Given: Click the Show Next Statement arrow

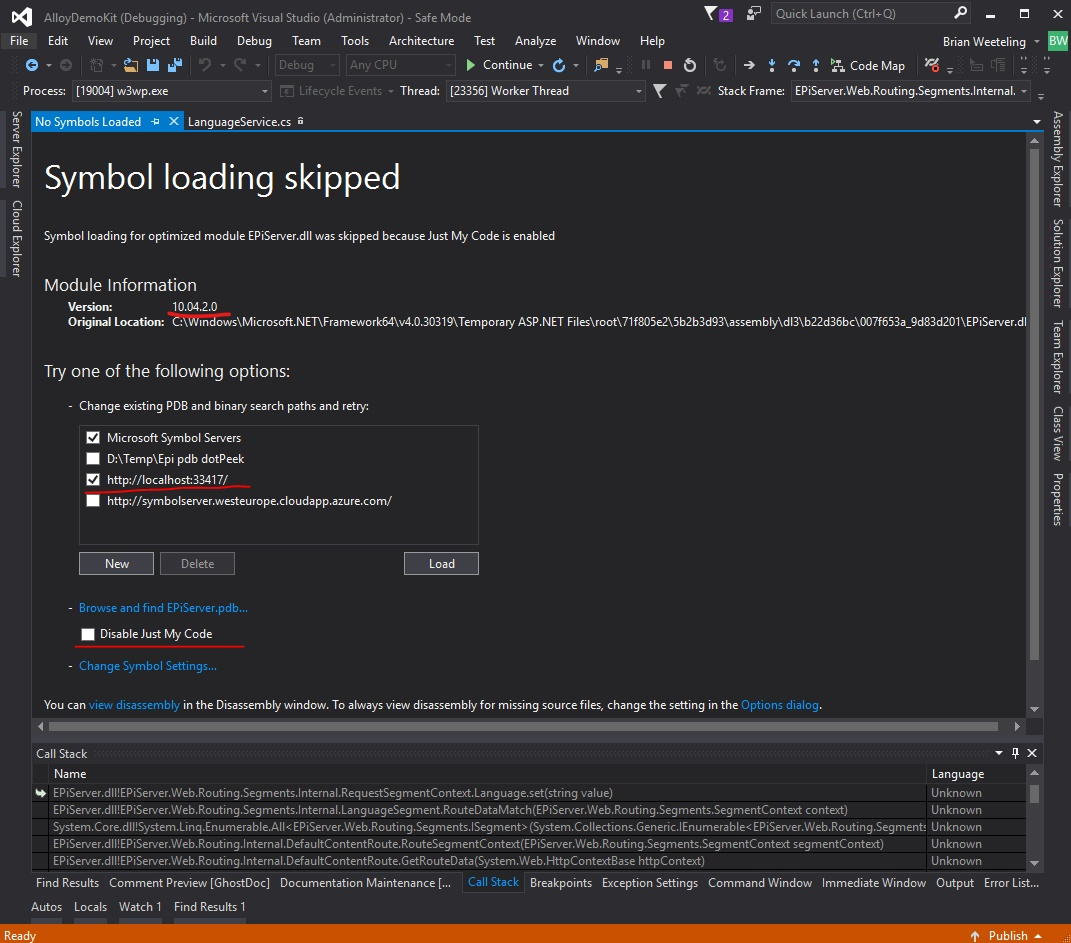Looking at the screenshot, I should [x=749, y=65].
